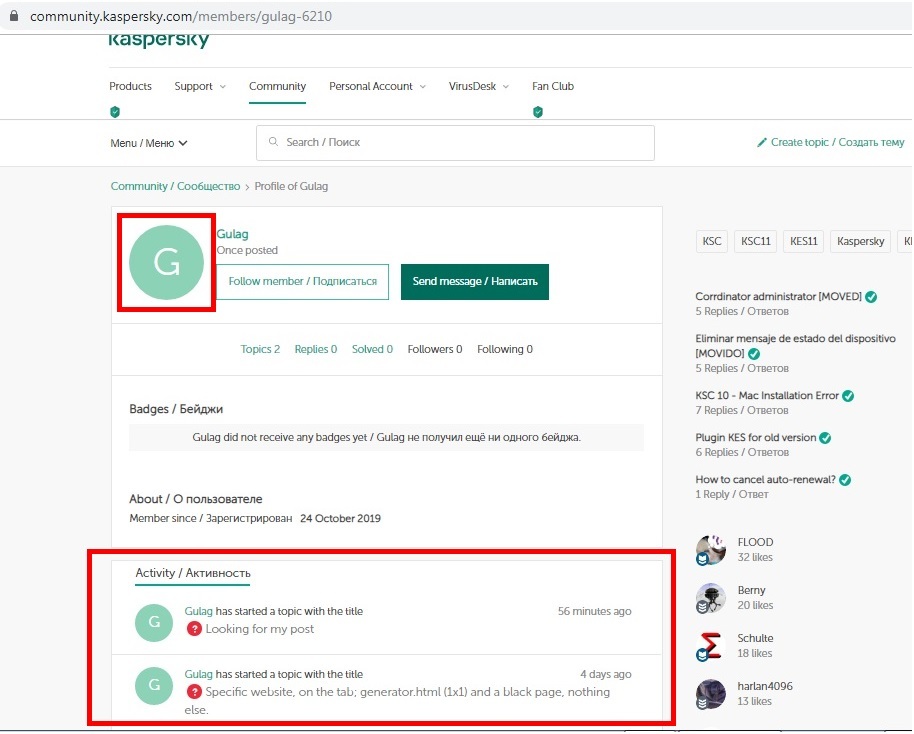Select the Activity / Активность tab
The height and width of the screenshot is (734, 914).
pyautogui.click(x=193, y=573)
